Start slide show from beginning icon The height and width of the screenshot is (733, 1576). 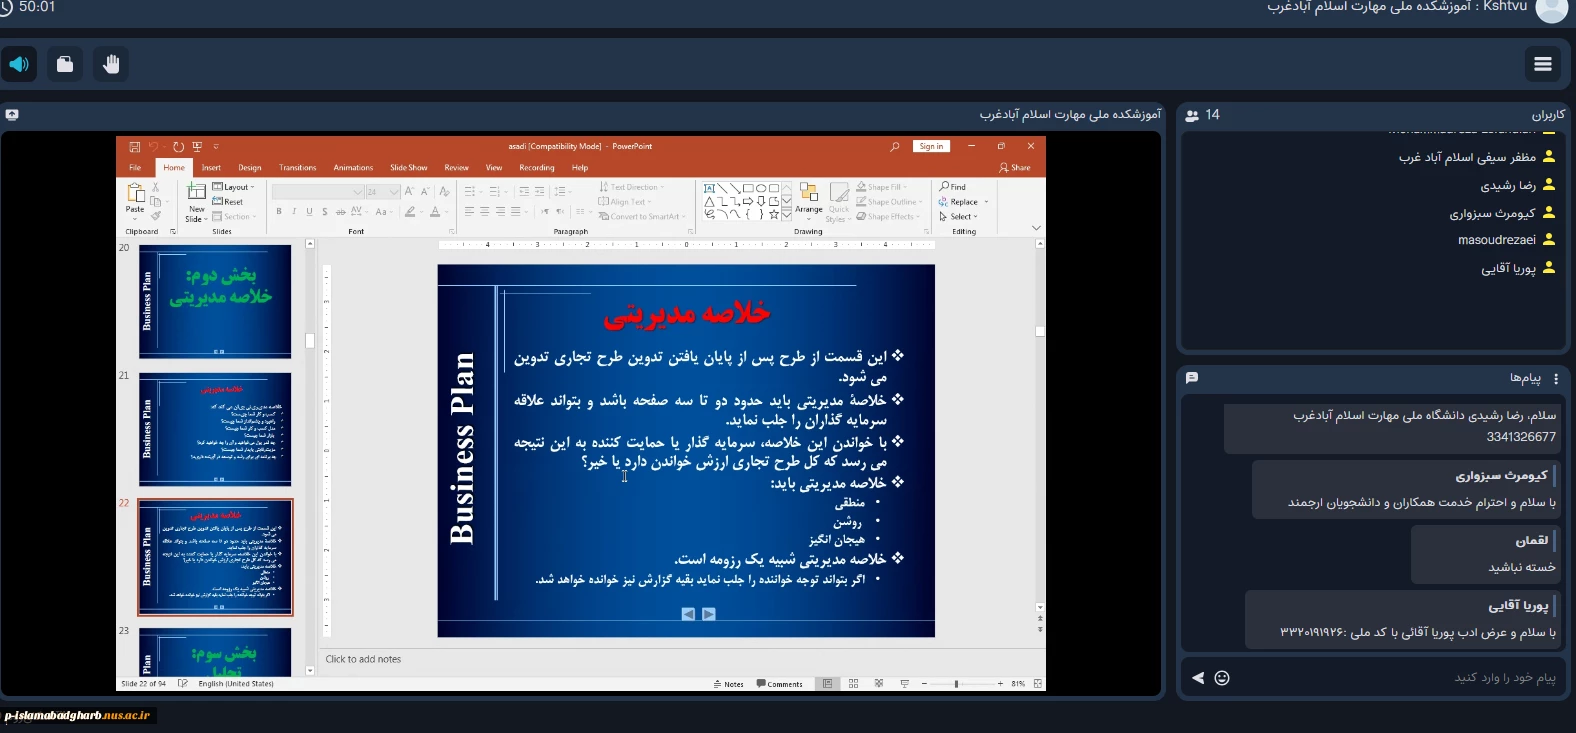coord(197,147)
